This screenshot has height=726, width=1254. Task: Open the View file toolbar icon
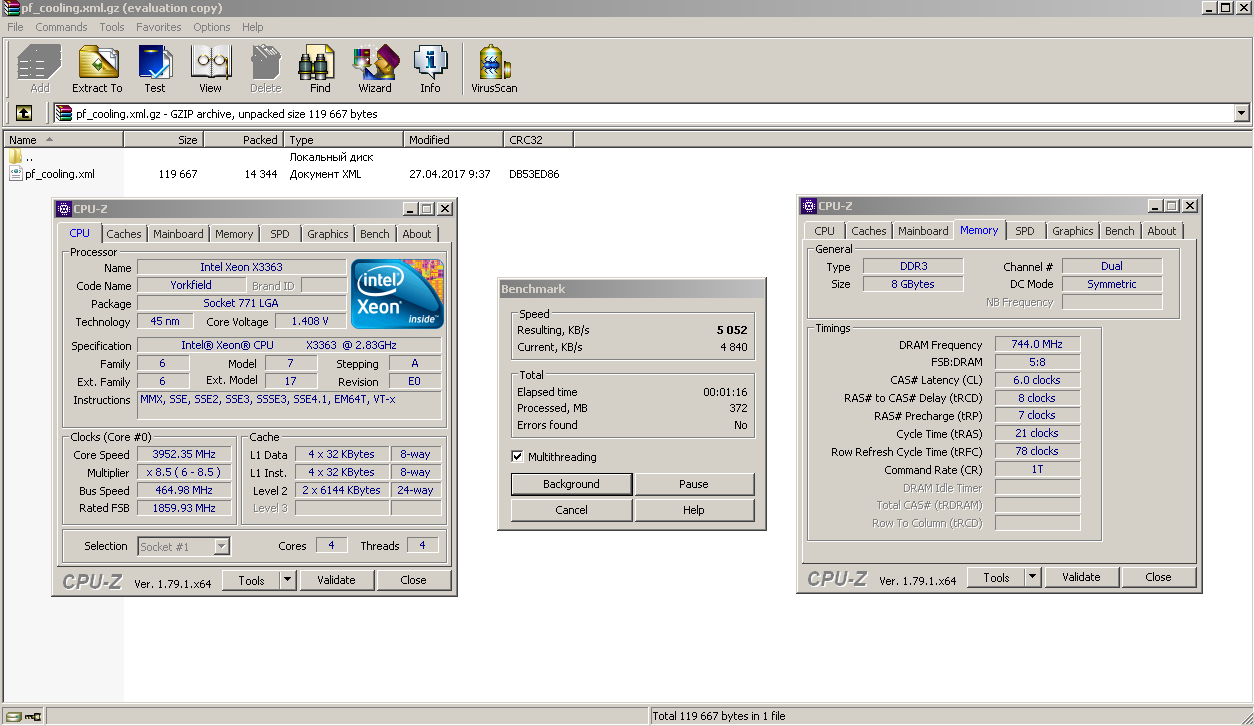pos(210,68)
